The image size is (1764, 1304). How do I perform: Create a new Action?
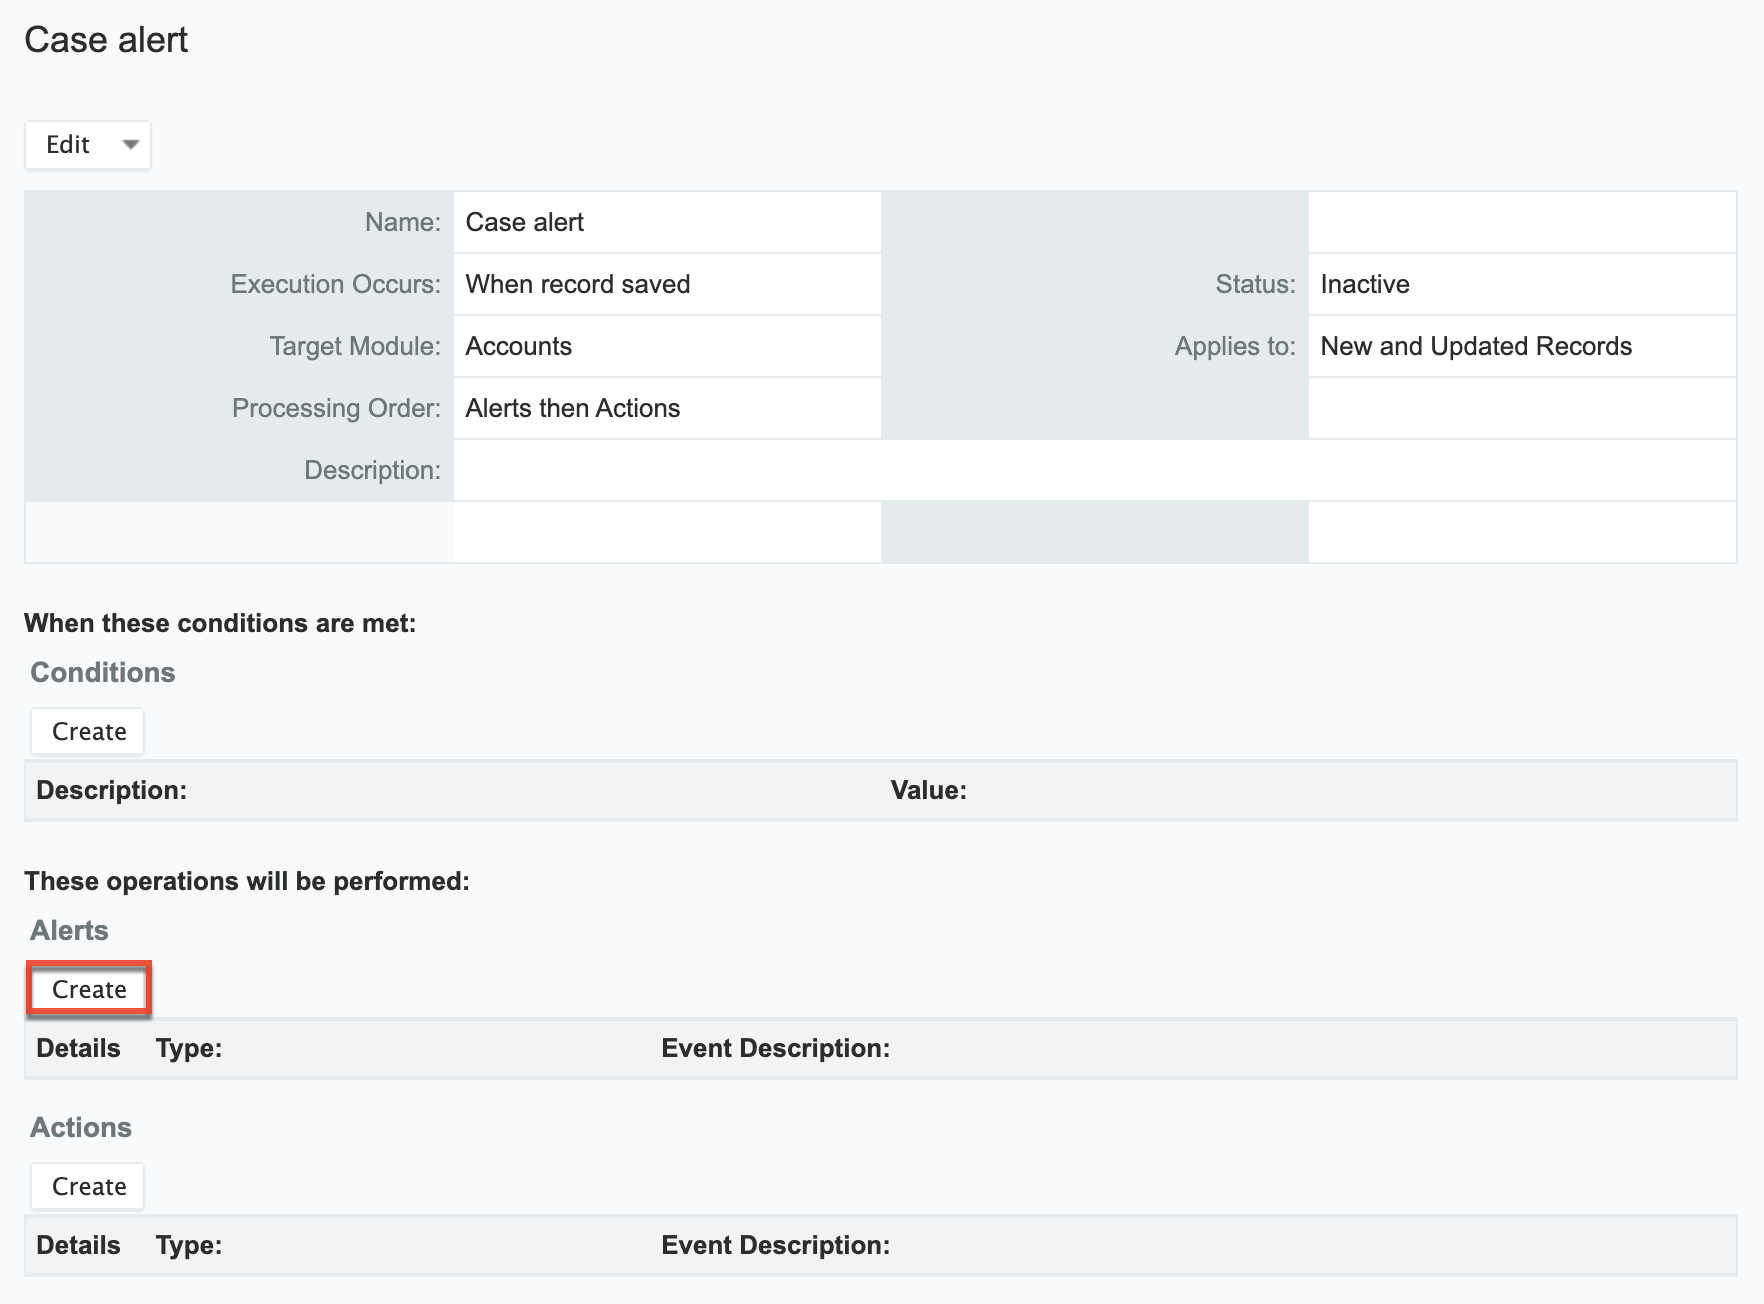click(87, 1186)
